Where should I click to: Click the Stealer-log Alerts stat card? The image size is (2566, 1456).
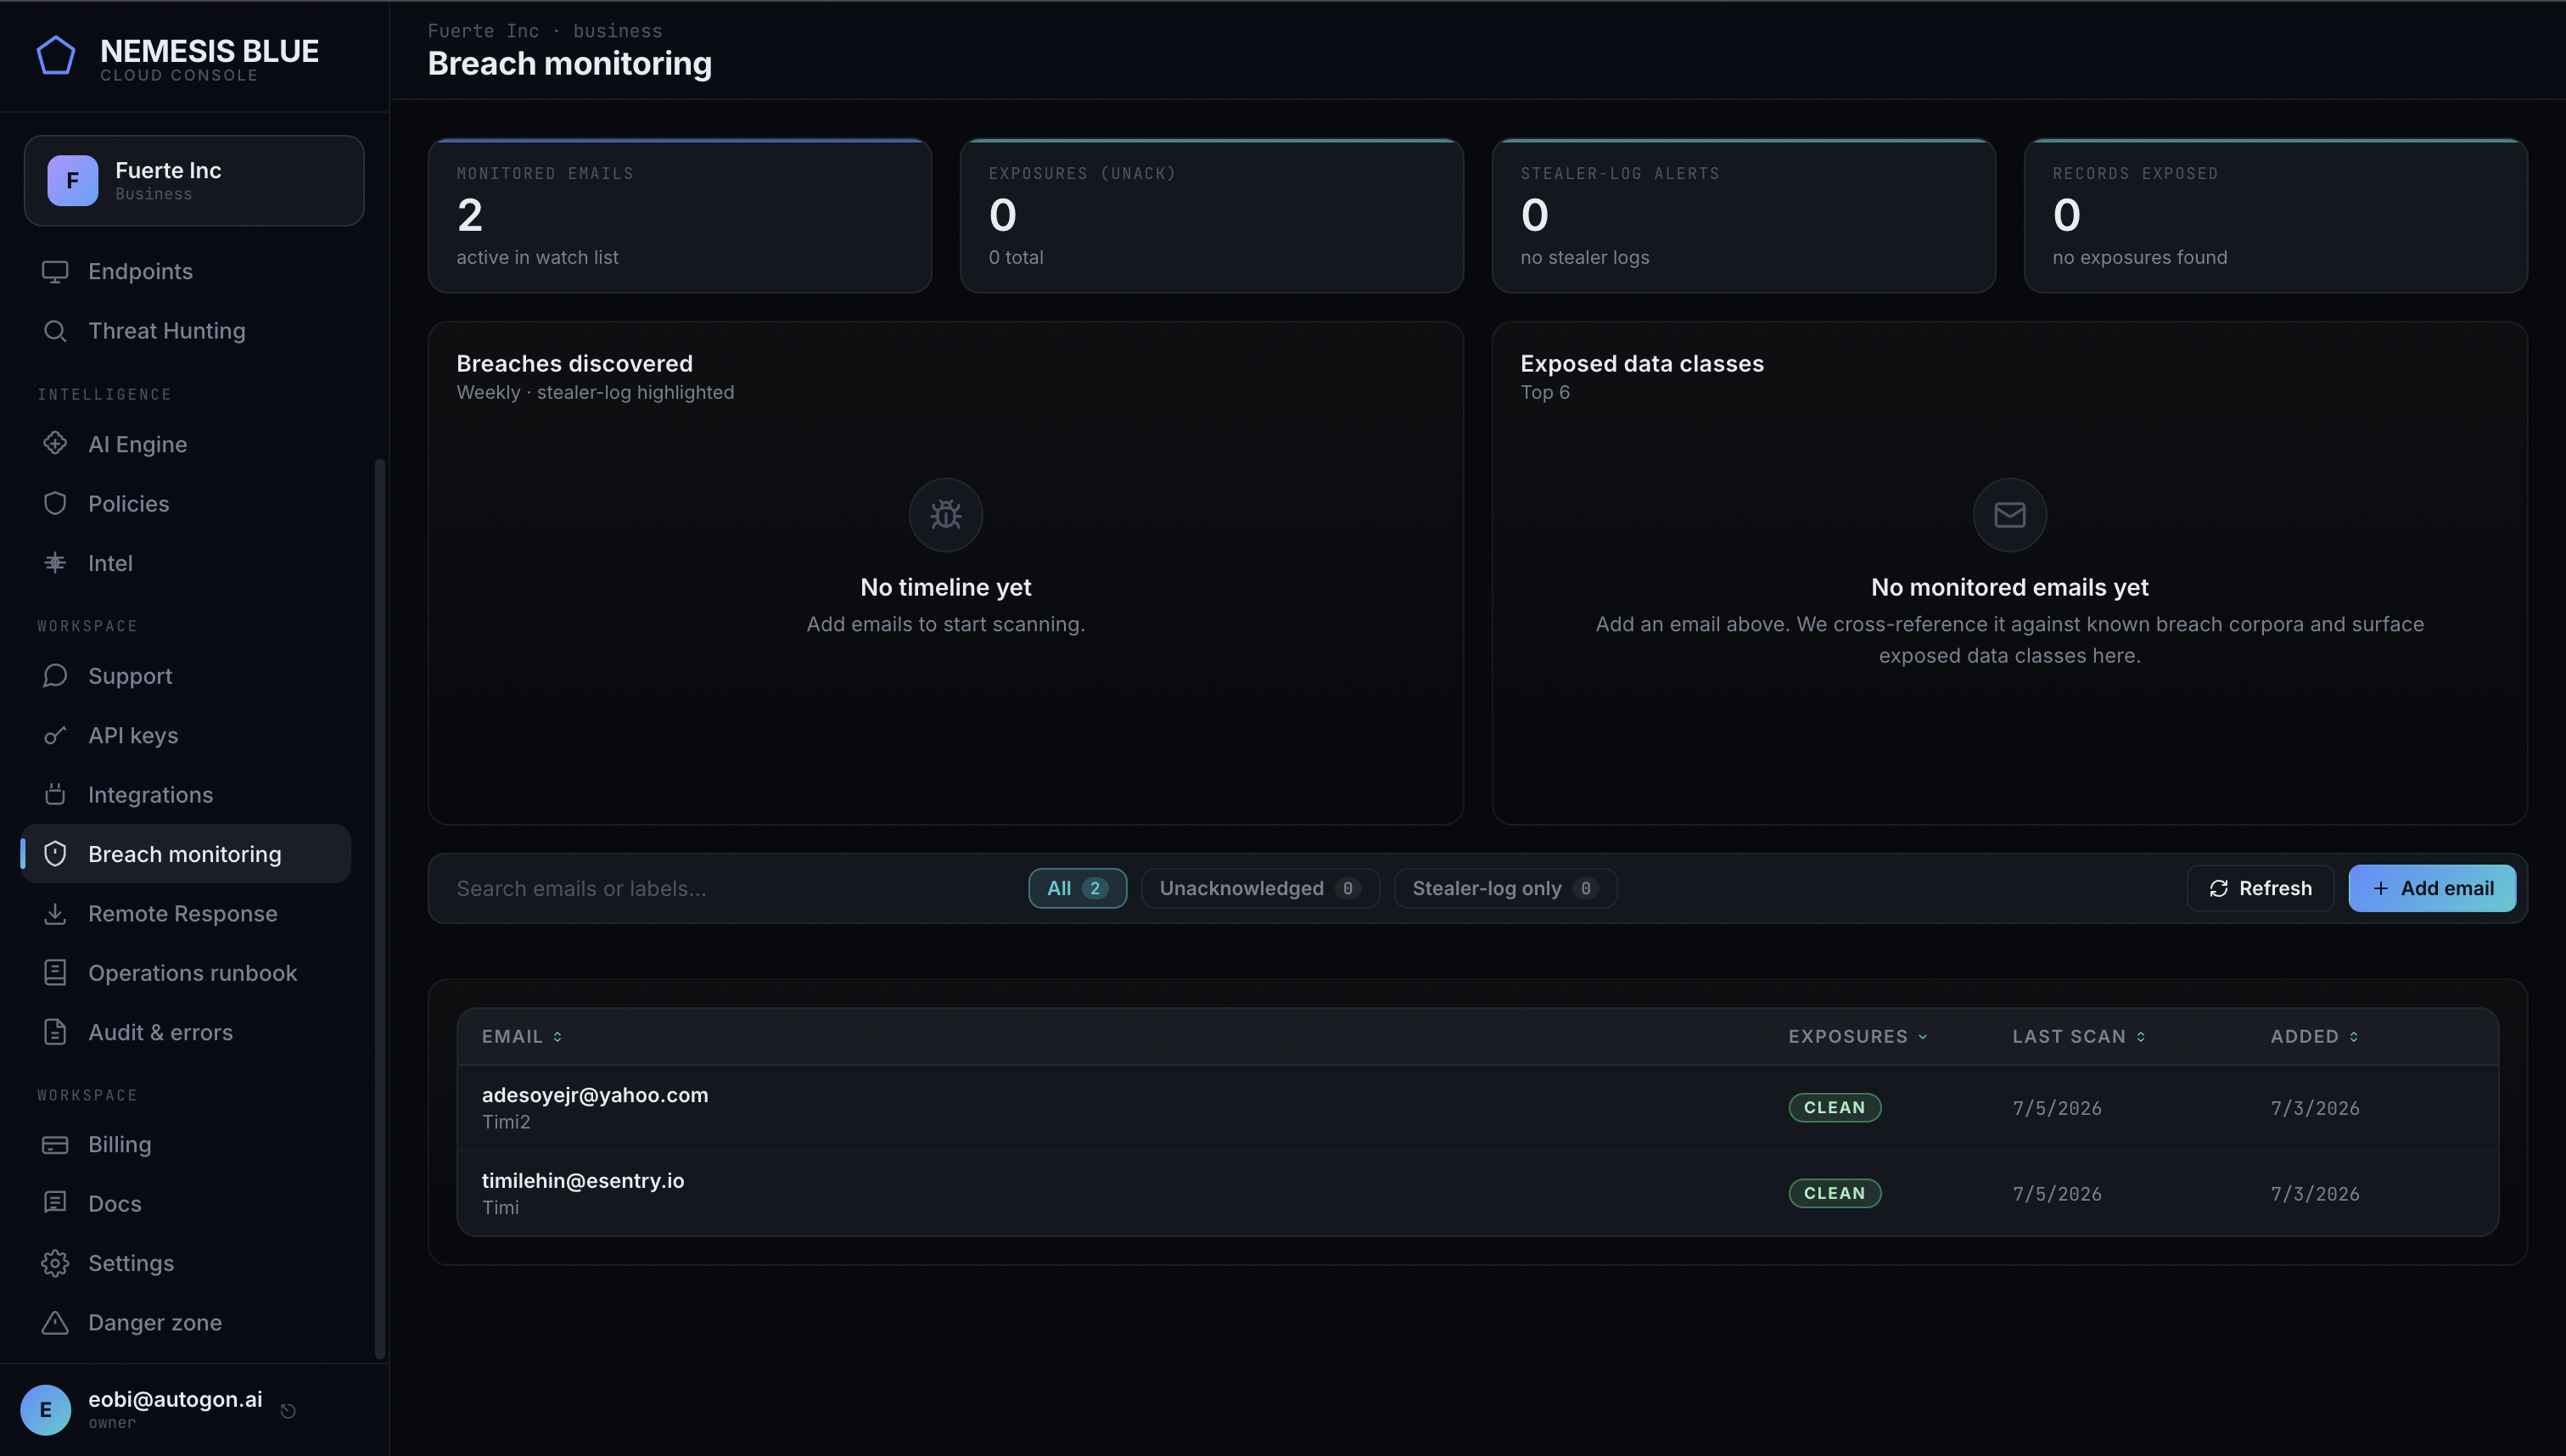coord(1743,216)
